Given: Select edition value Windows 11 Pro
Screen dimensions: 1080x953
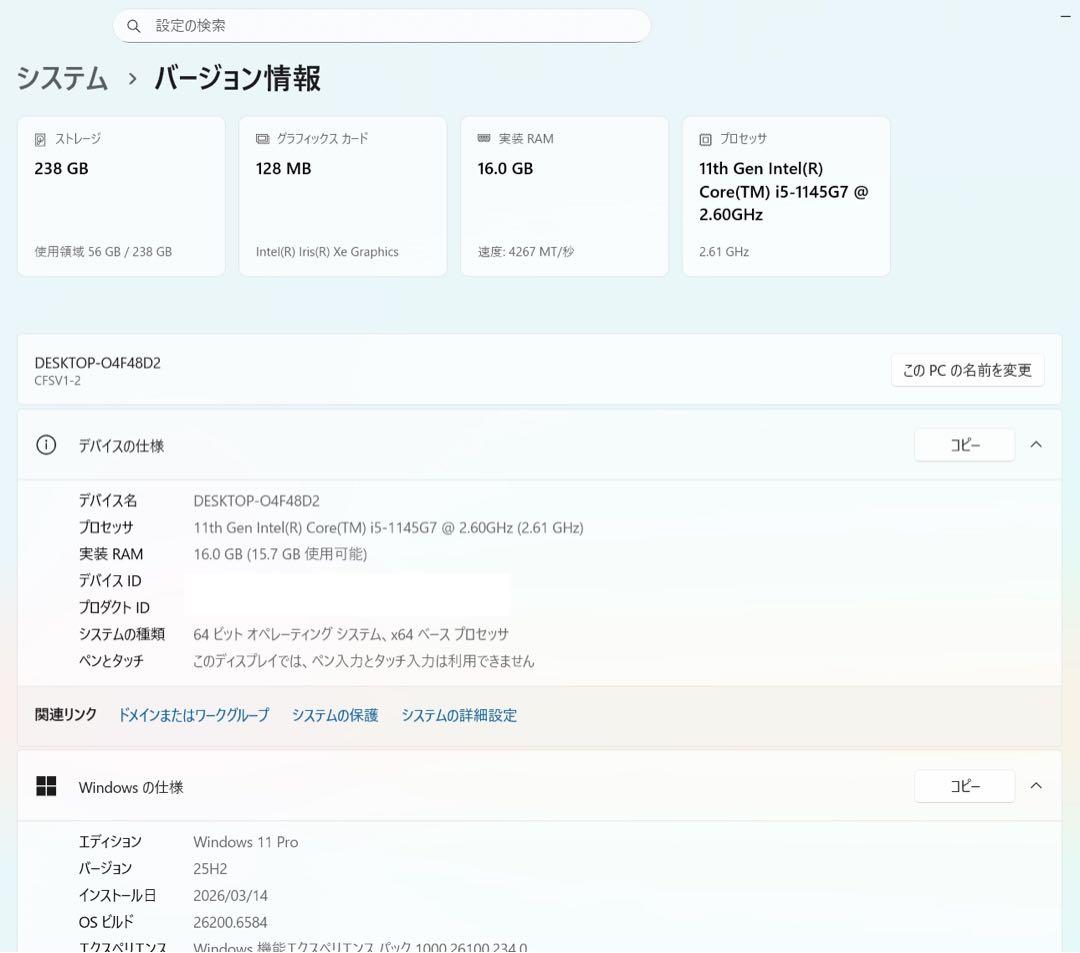Looking at the screenshot, I should click(246, 842).
